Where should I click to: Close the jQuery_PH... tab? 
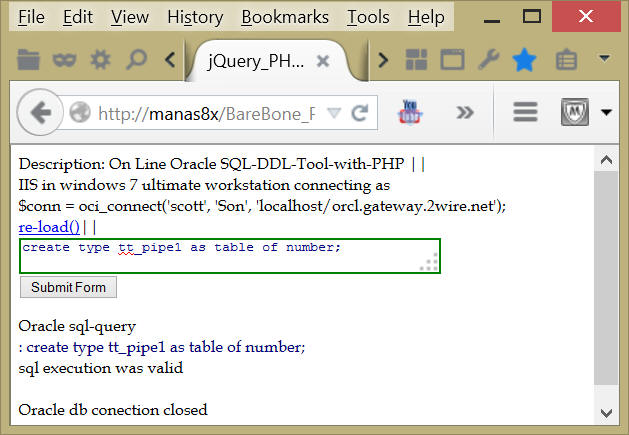[x=323, y=61]
